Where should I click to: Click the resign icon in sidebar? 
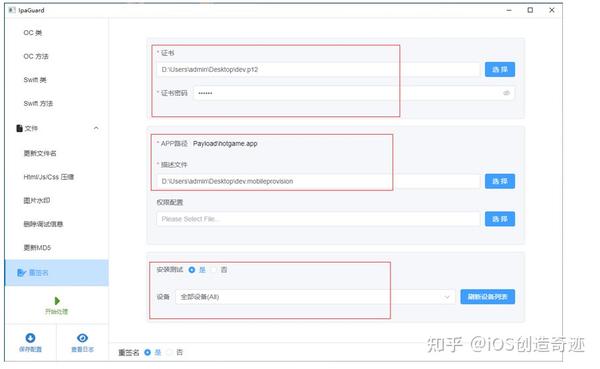21,273
